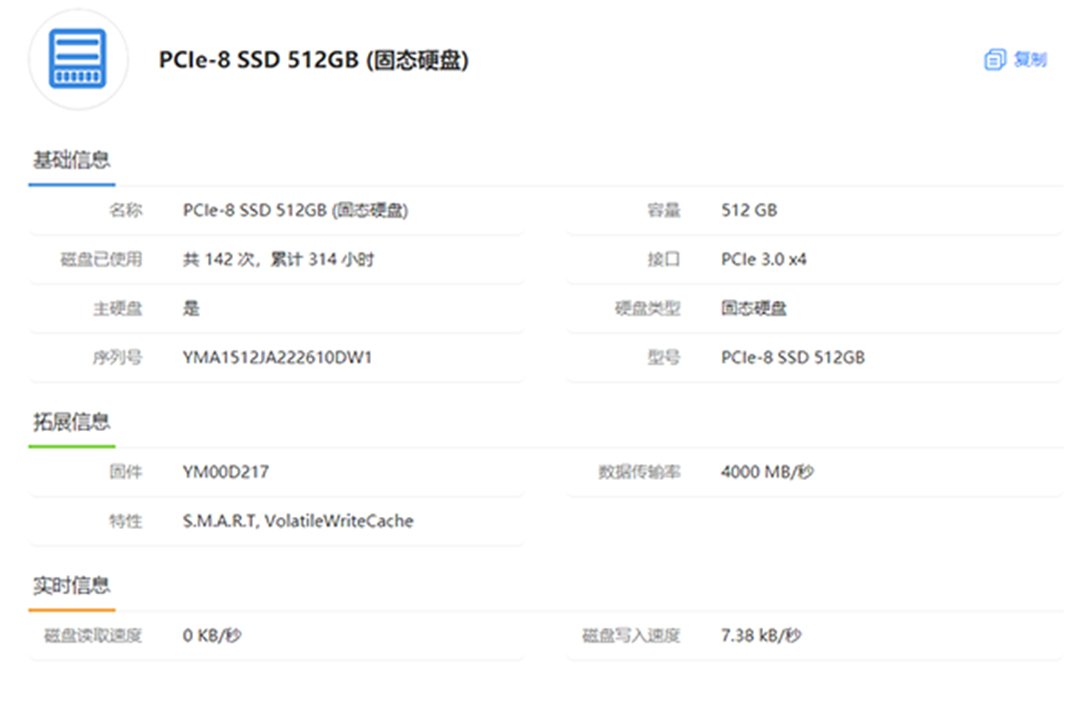Image resolution: width=1080 pixels, height=710 pixels.
Task: Select the PCIe-8 SSD 512GB page title
Action: [313, 60]
